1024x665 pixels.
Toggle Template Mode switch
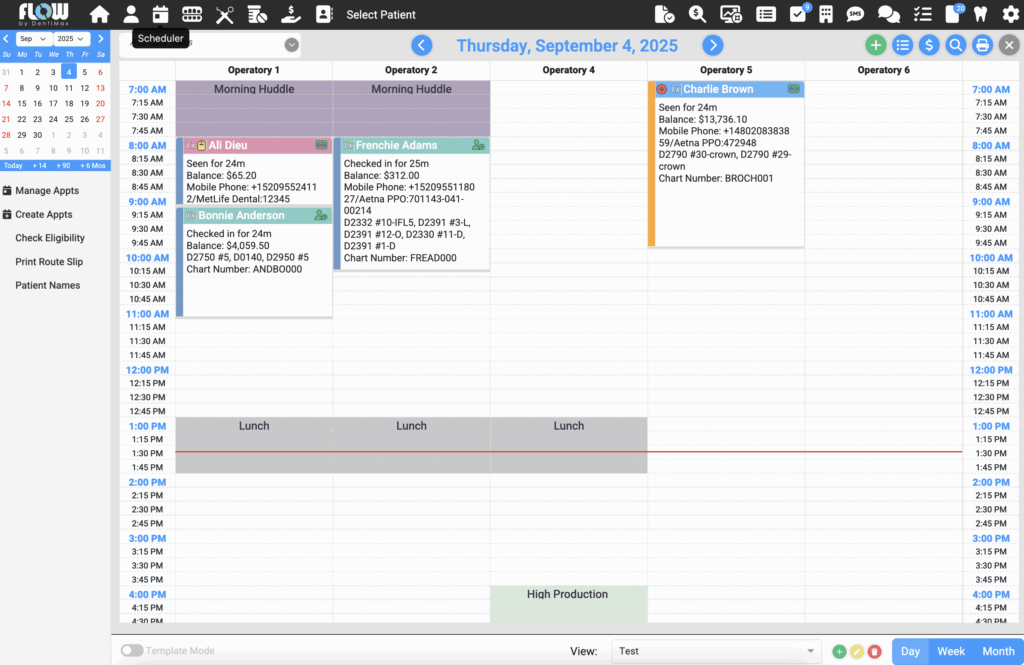pyautogui.click(x=131, y=651)
